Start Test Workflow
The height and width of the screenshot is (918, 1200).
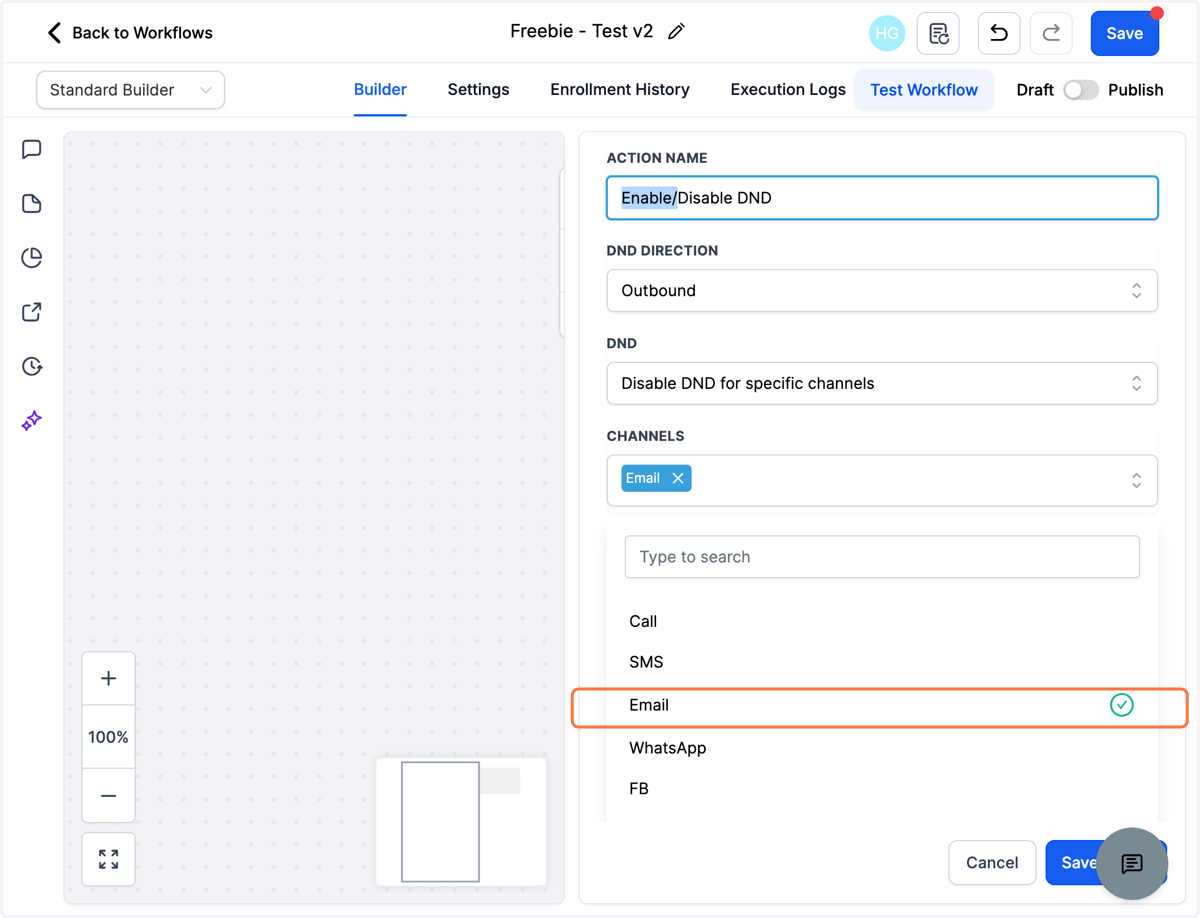point(924,90)
